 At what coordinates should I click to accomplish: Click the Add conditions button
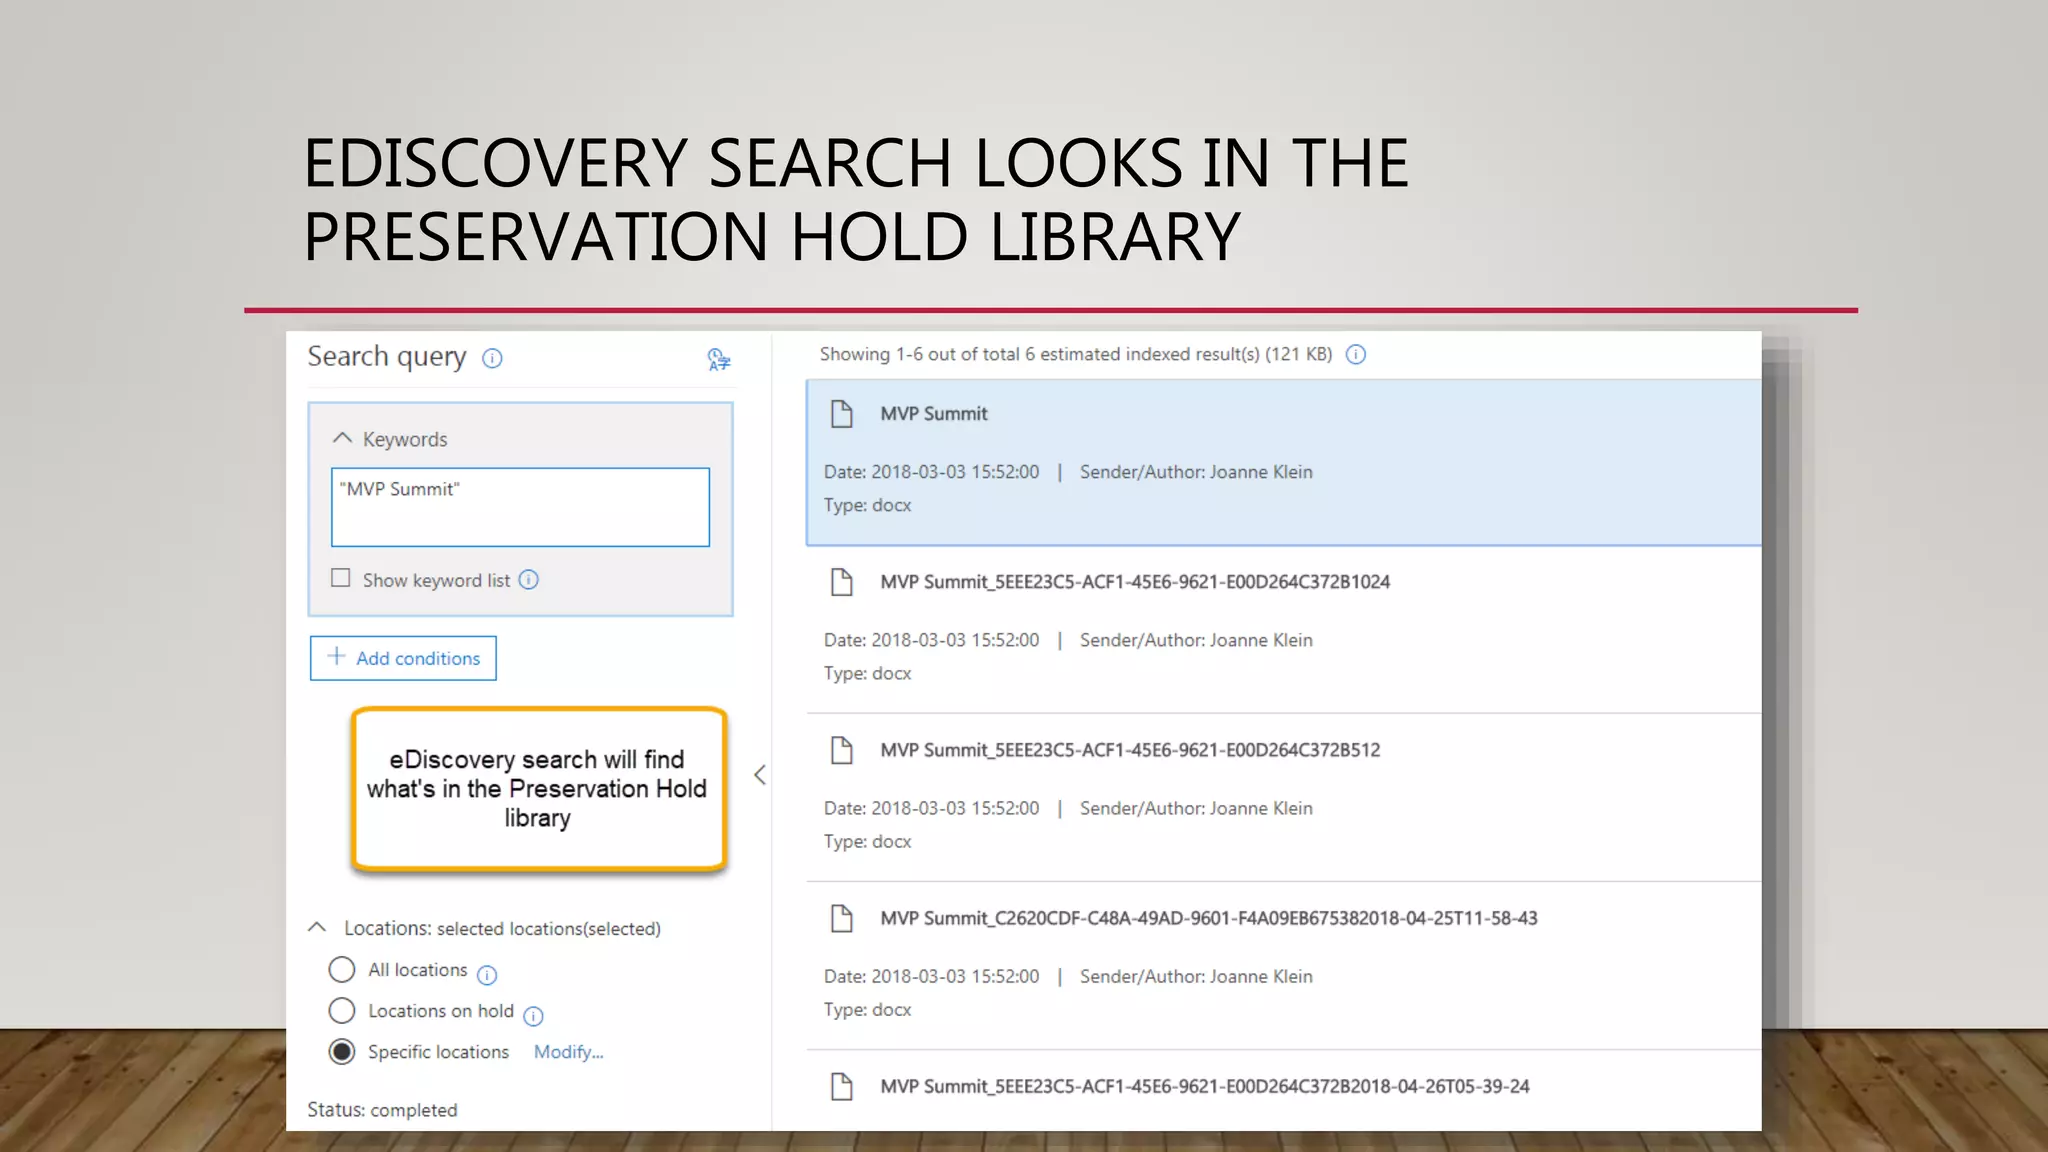[403, 658]
